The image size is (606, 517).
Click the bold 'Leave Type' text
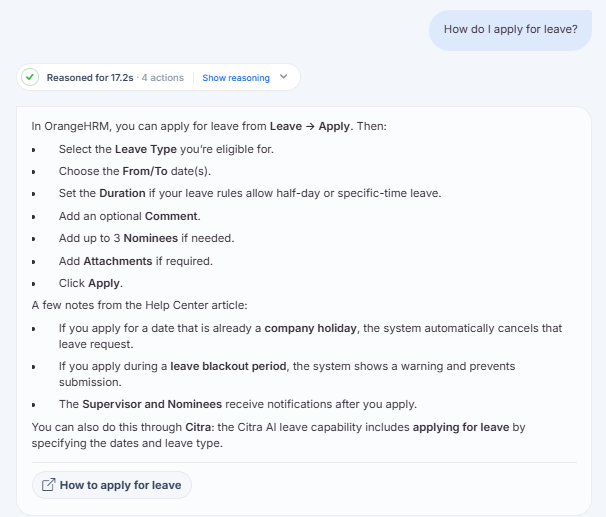(x=146, y=149)
